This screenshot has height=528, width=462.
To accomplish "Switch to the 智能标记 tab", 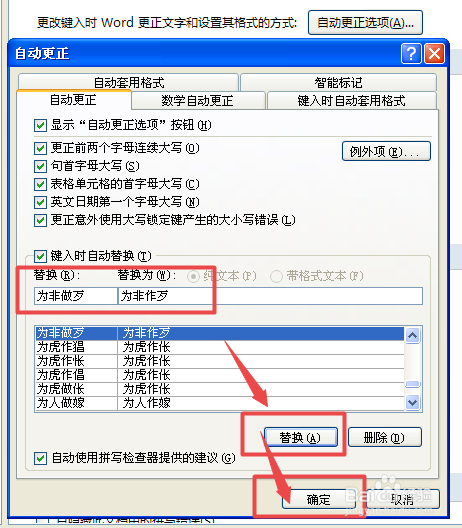I will 338,82.
